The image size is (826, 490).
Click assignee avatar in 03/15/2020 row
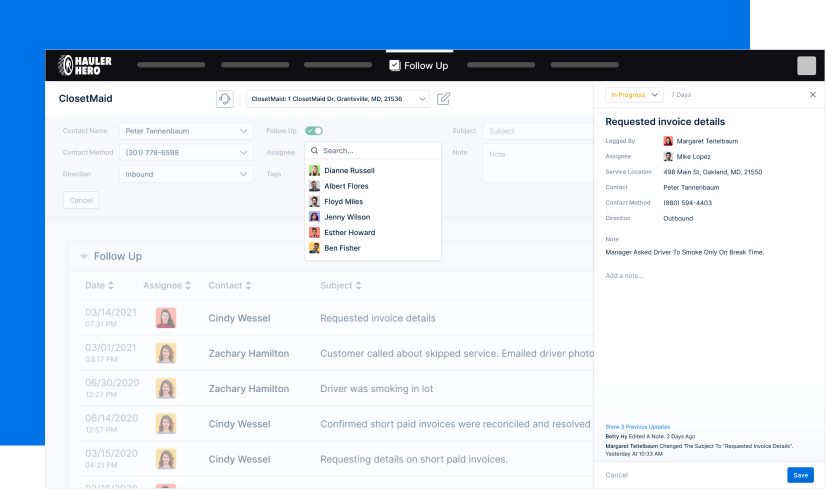(166, 459)
